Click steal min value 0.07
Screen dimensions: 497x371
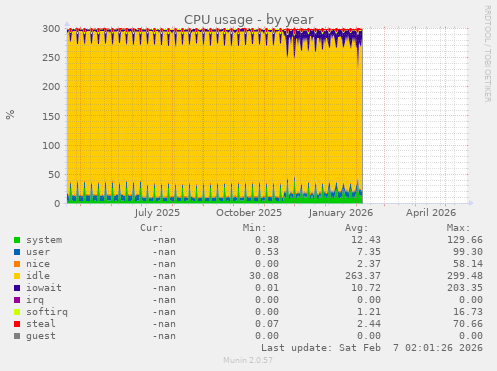point(267,324)
